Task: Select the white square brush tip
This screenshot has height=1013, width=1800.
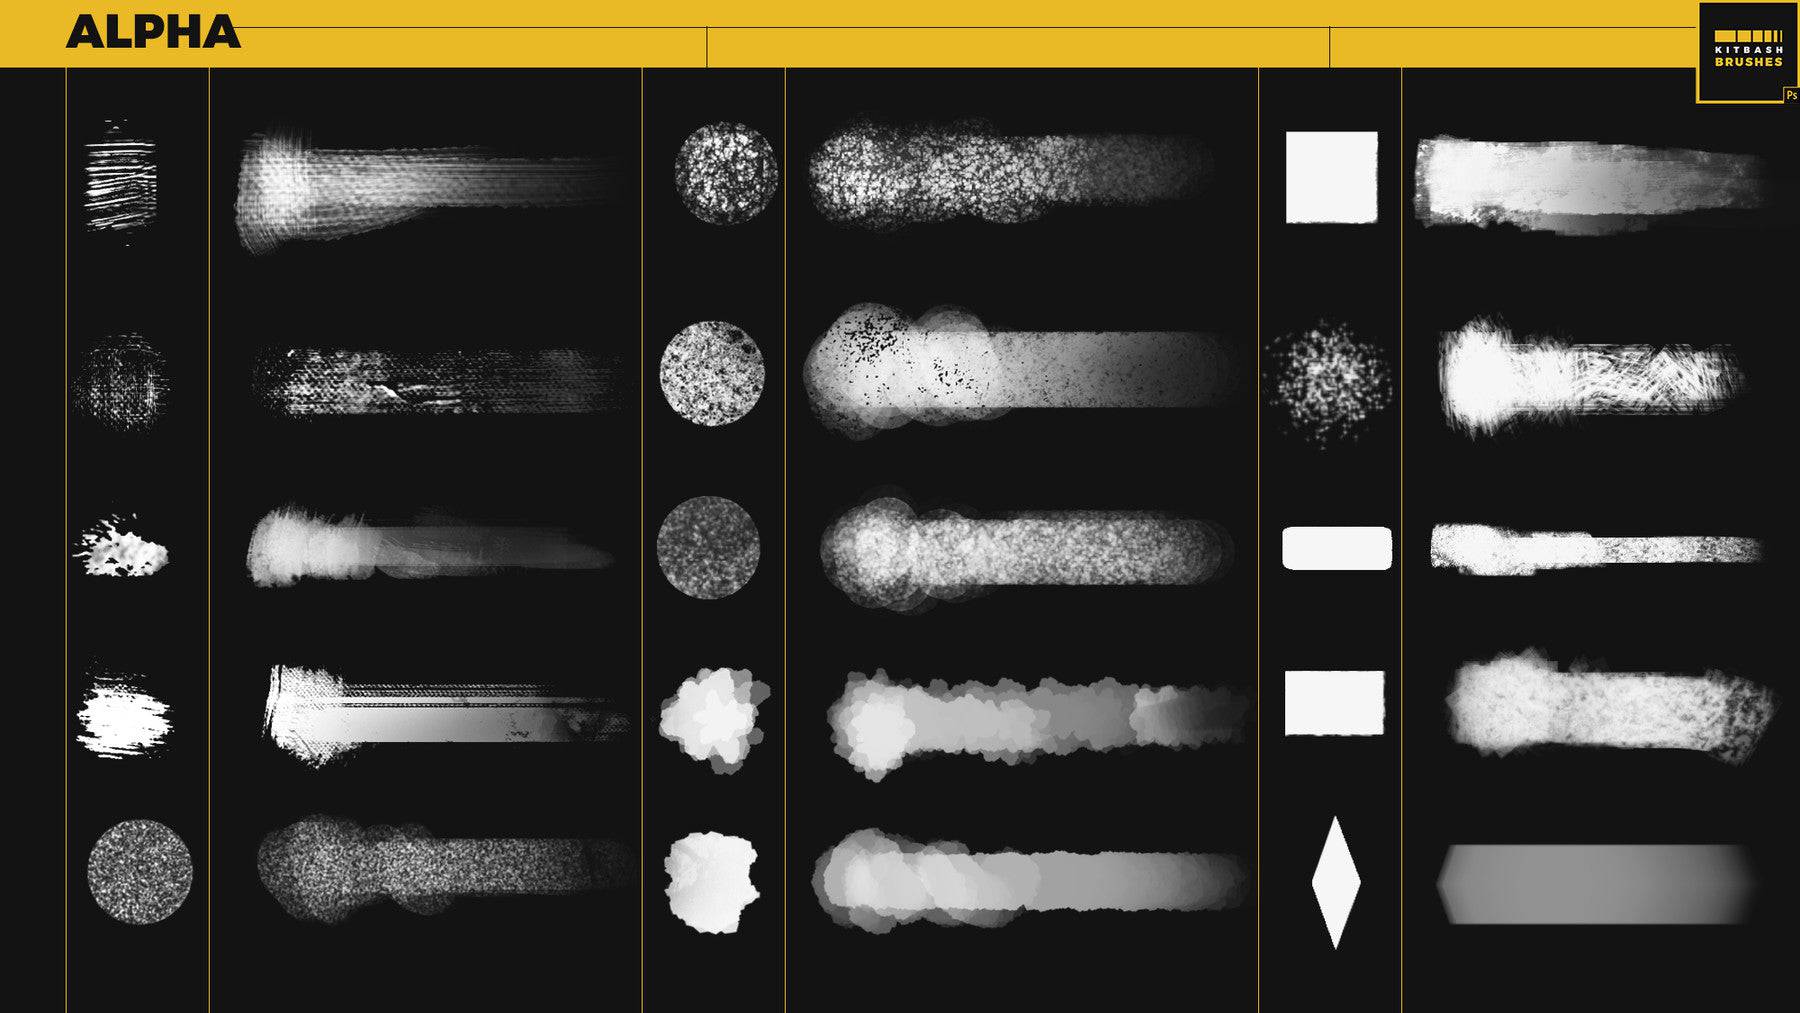Action: pyautogui.click(x=1331, y=177)
